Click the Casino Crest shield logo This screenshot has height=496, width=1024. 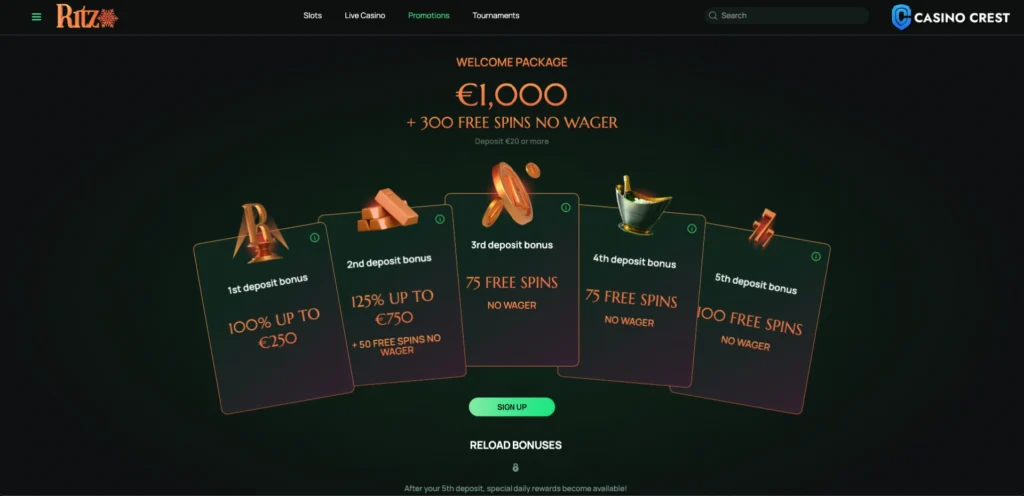(x=901, y=18)
